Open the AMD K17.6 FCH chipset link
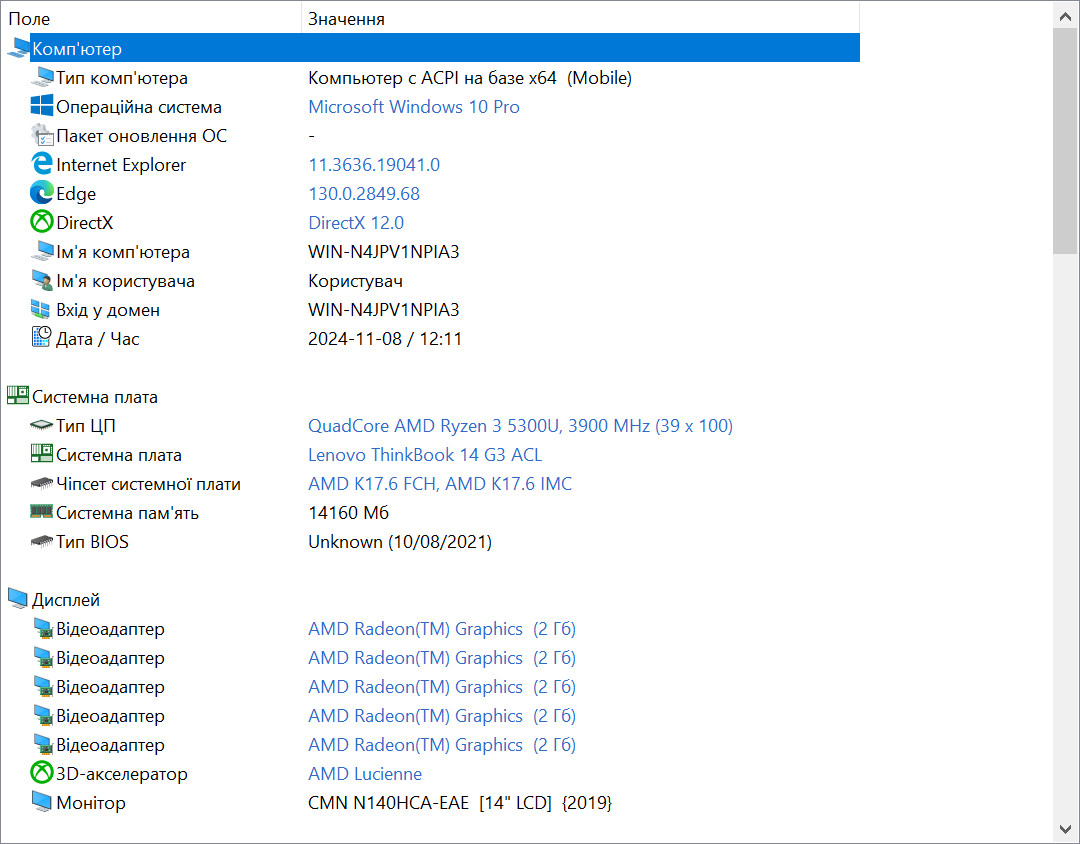The width and height of the screenshot is (1080, 844). [439, 484]
